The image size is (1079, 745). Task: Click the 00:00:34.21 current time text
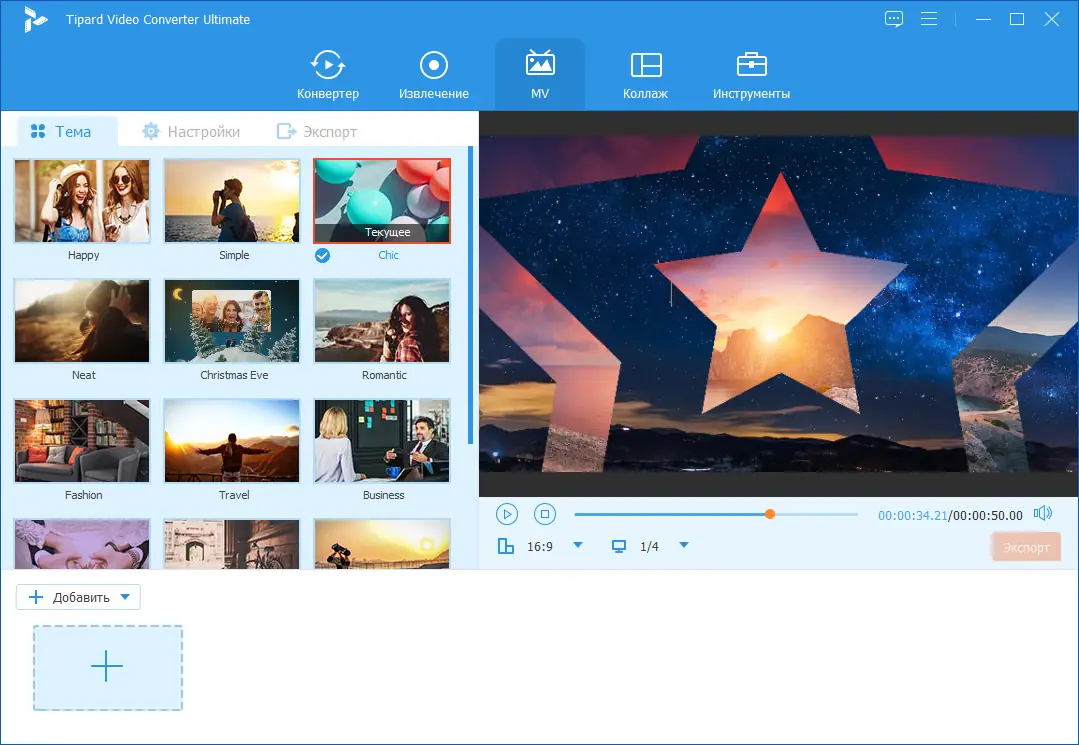[912, 515]
